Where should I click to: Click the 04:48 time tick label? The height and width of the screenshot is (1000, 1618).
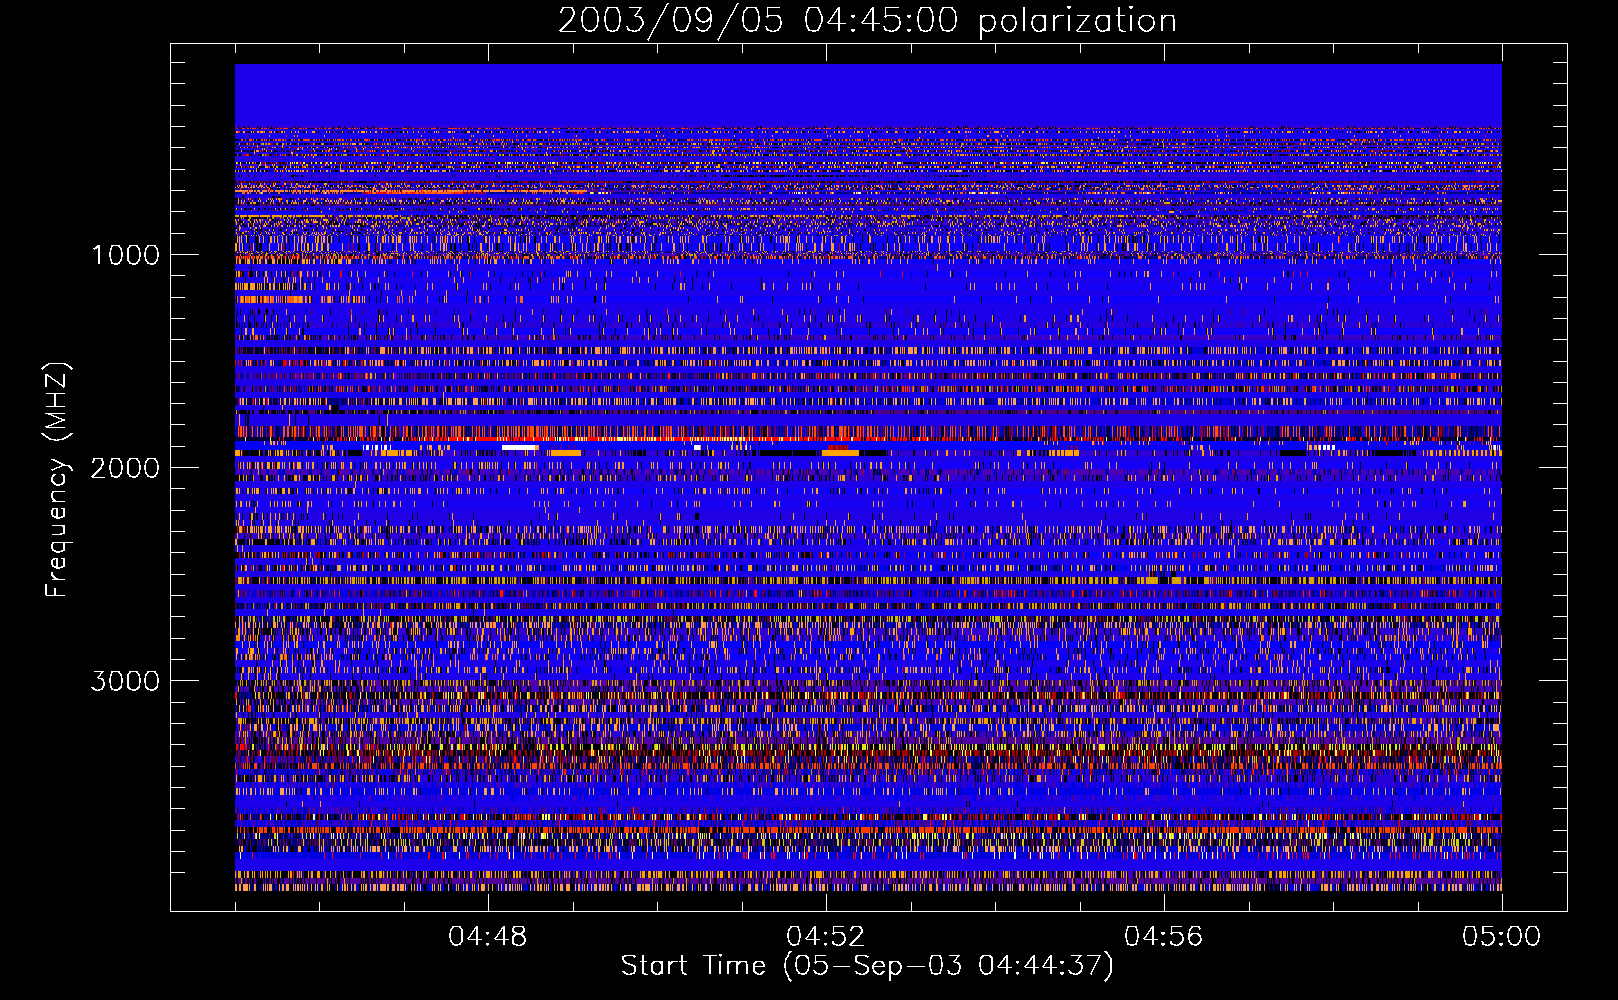click(x=488, y=937)
